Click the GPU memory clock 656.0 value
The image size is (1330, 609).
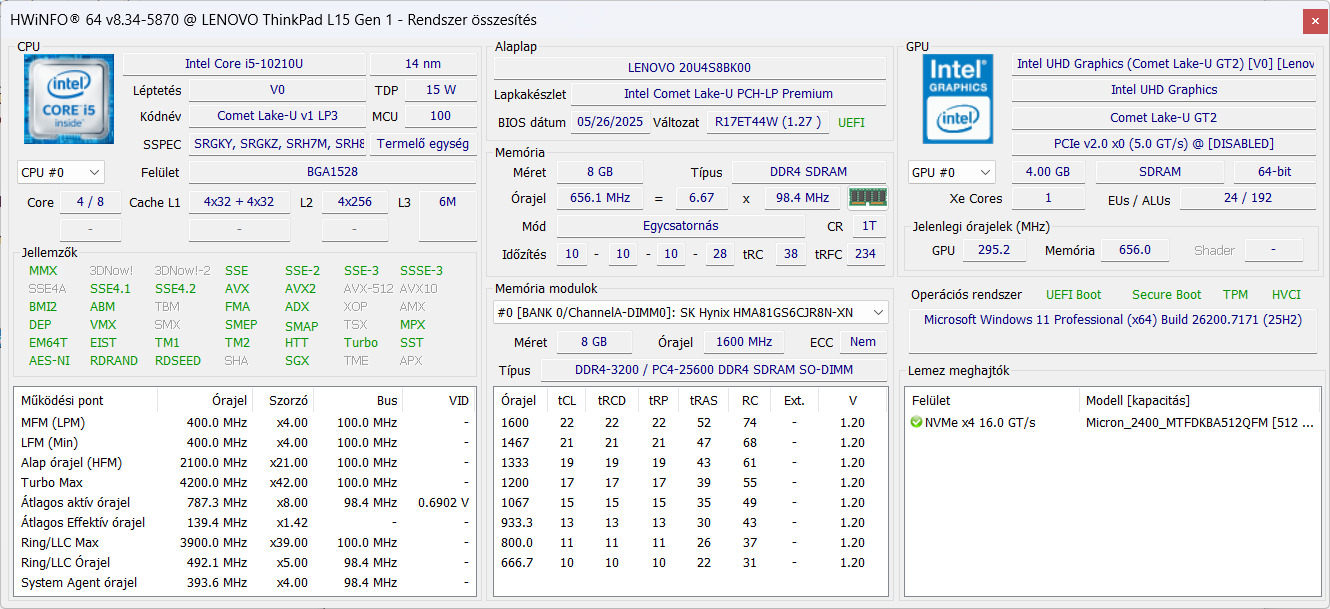pos(1135,250)
